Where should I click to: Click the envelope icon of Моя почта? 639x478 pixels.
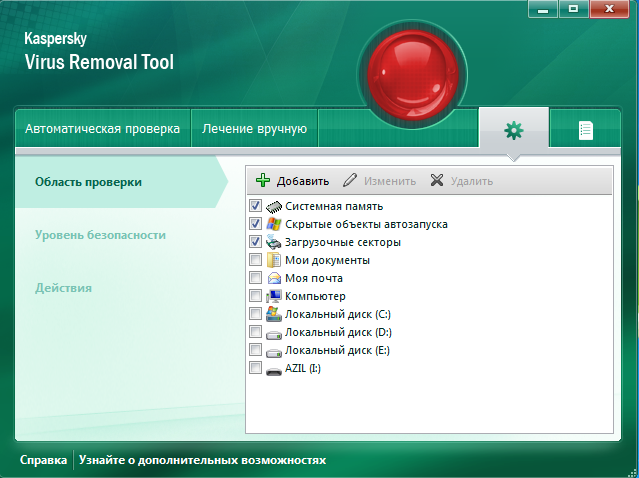[x=274, y=278]
